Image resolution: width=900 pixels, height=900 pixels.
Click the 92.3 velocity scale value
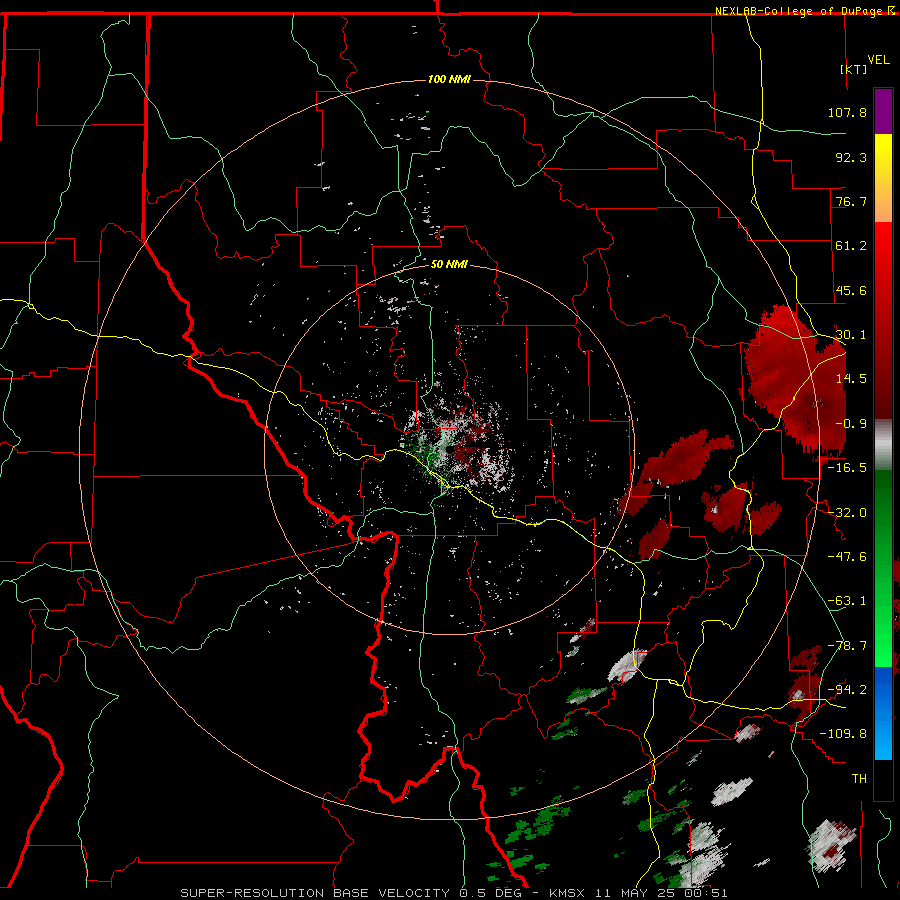[851, 157]
